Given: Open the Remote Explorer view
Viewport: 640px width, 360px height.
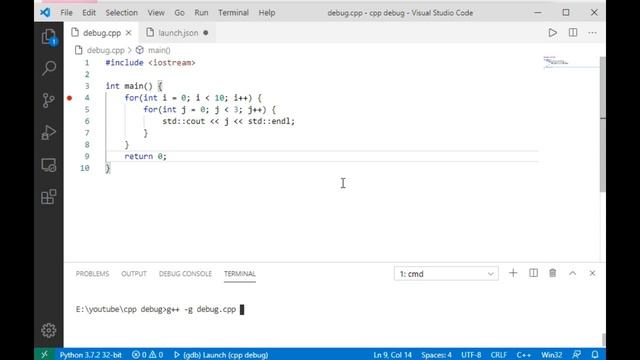Looking at the screenshot, I should coord(49,165).
